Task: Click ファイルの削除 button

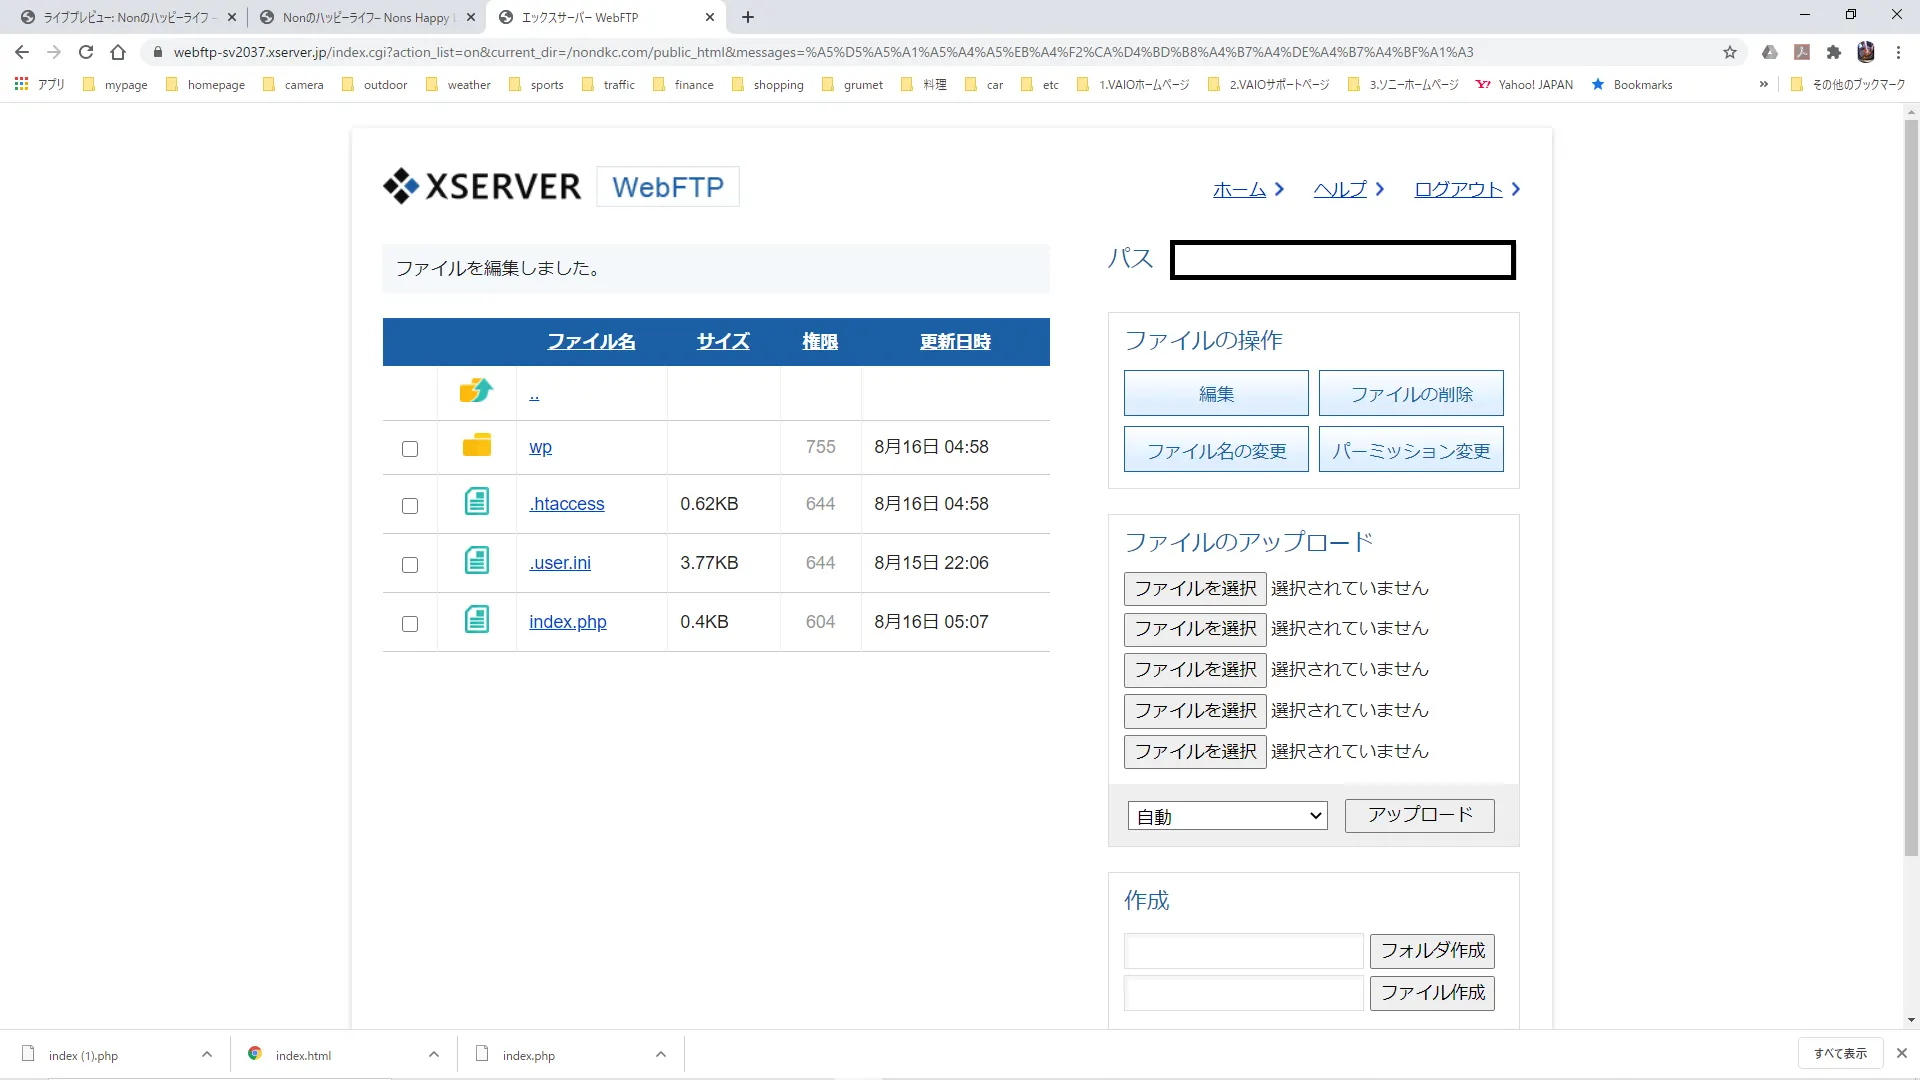Action: coord(1411,393)
